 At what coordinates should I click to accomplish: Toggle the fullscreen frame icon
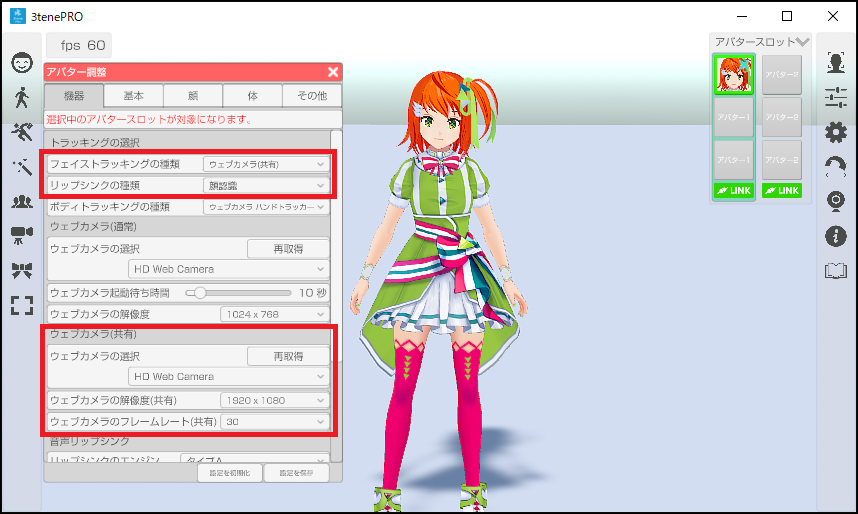click(22, 305)
